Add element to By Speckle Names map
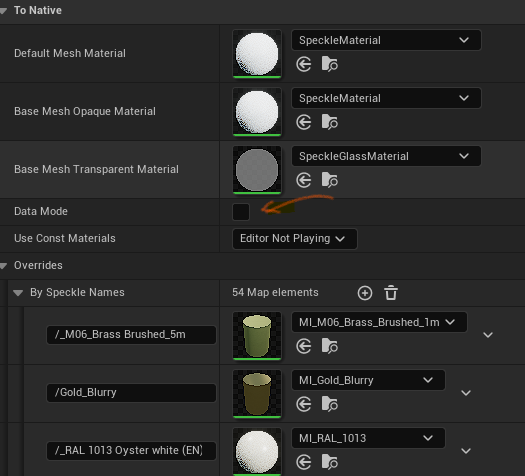The image size is (525, 476). coord(365,293)
